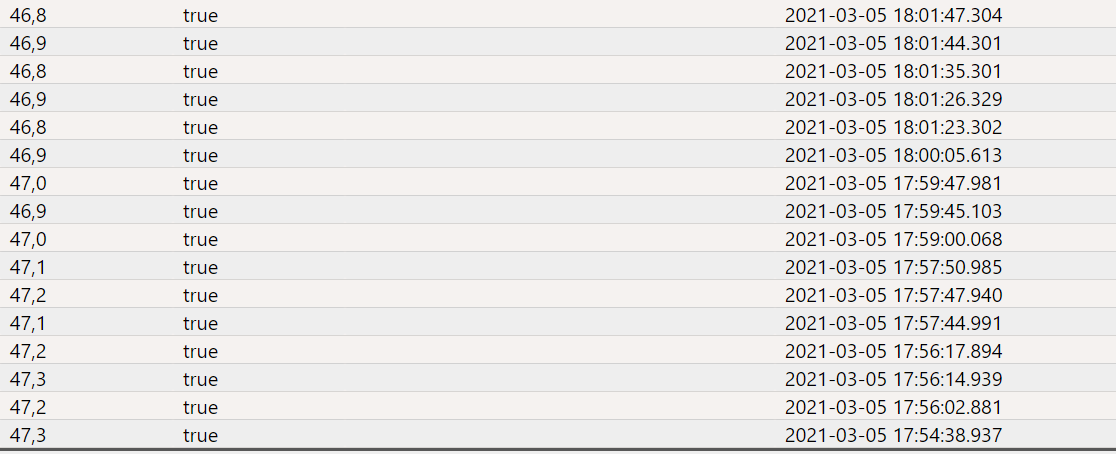Select the true cell in the 17:54:38.937 row
Image resolution: width=1116 pixels, height=454 pixels.
[x=200, y=436]
